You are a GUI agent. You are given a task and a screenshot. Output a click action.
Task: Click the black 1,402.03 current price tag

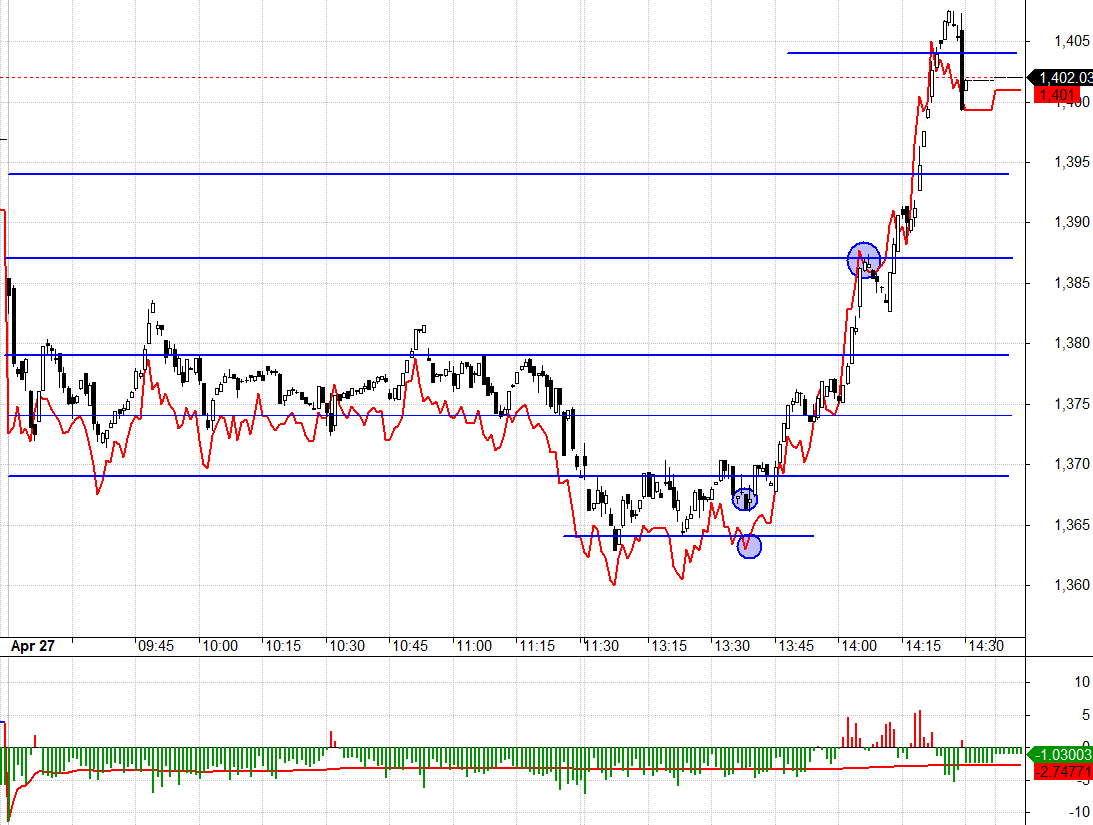click(x=1064, y=78)
